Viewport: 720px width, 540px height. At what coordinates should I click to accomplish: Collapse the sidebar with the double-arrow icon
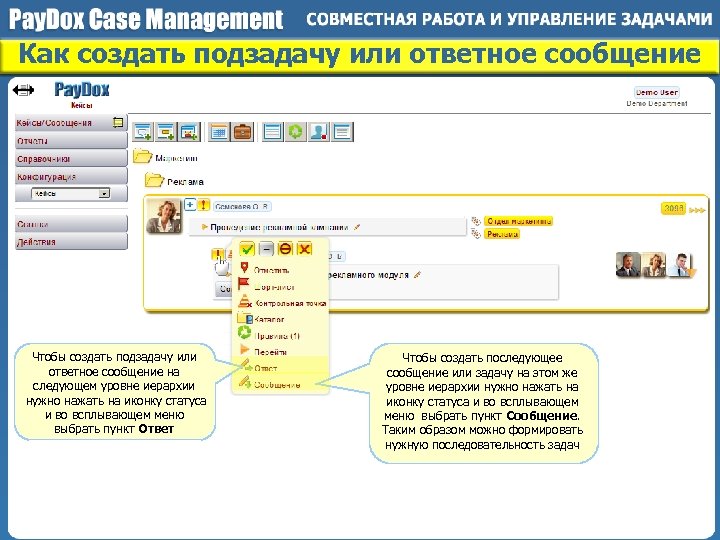point(23,90)
